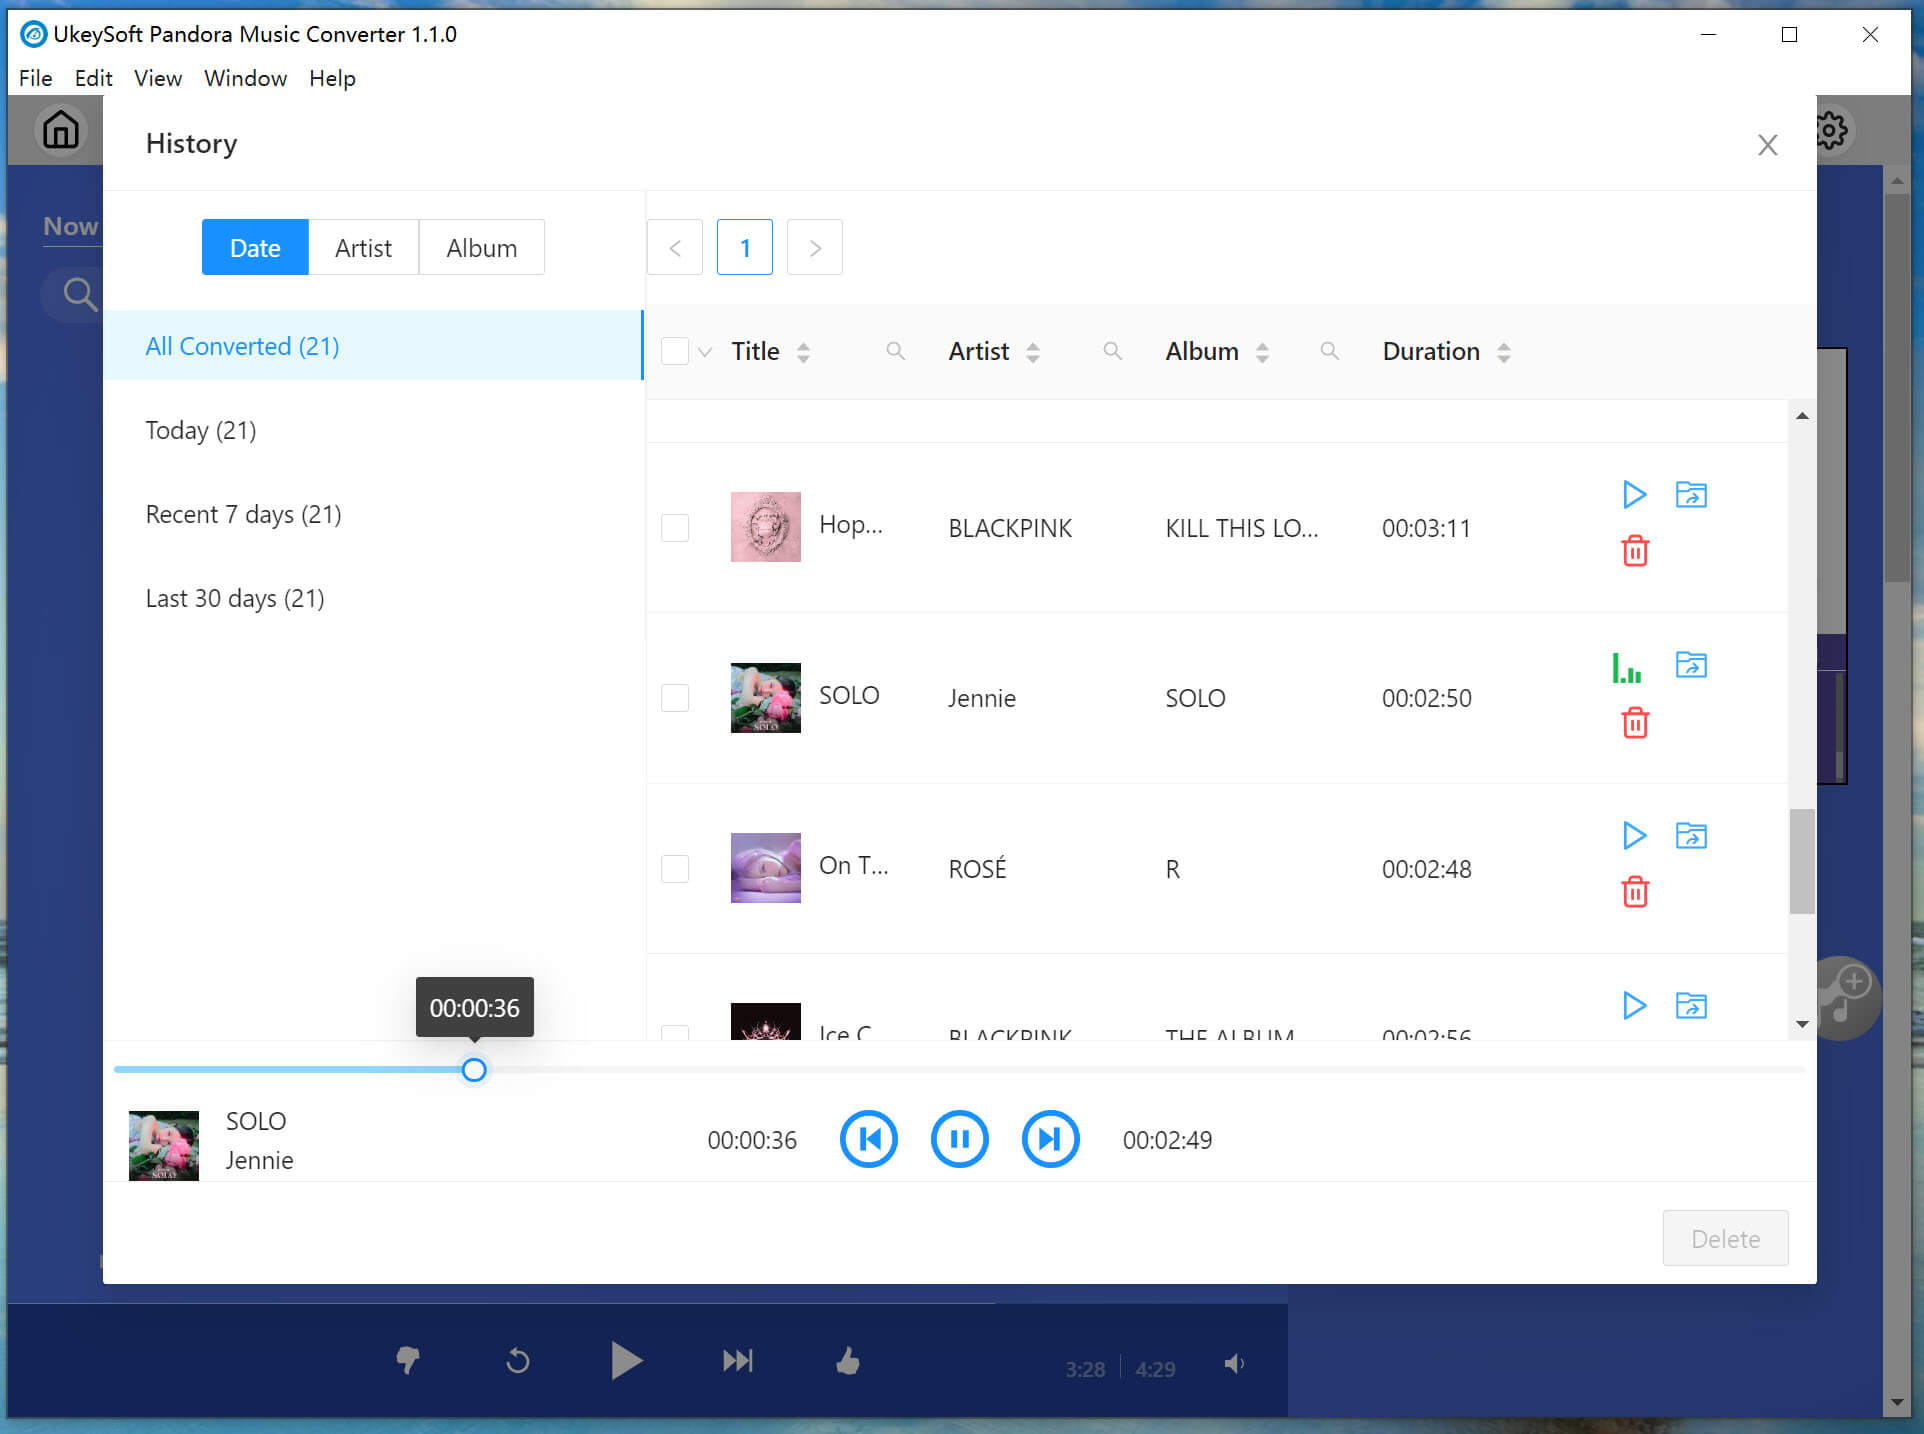Select the Date filter tab

pos(256,247)
